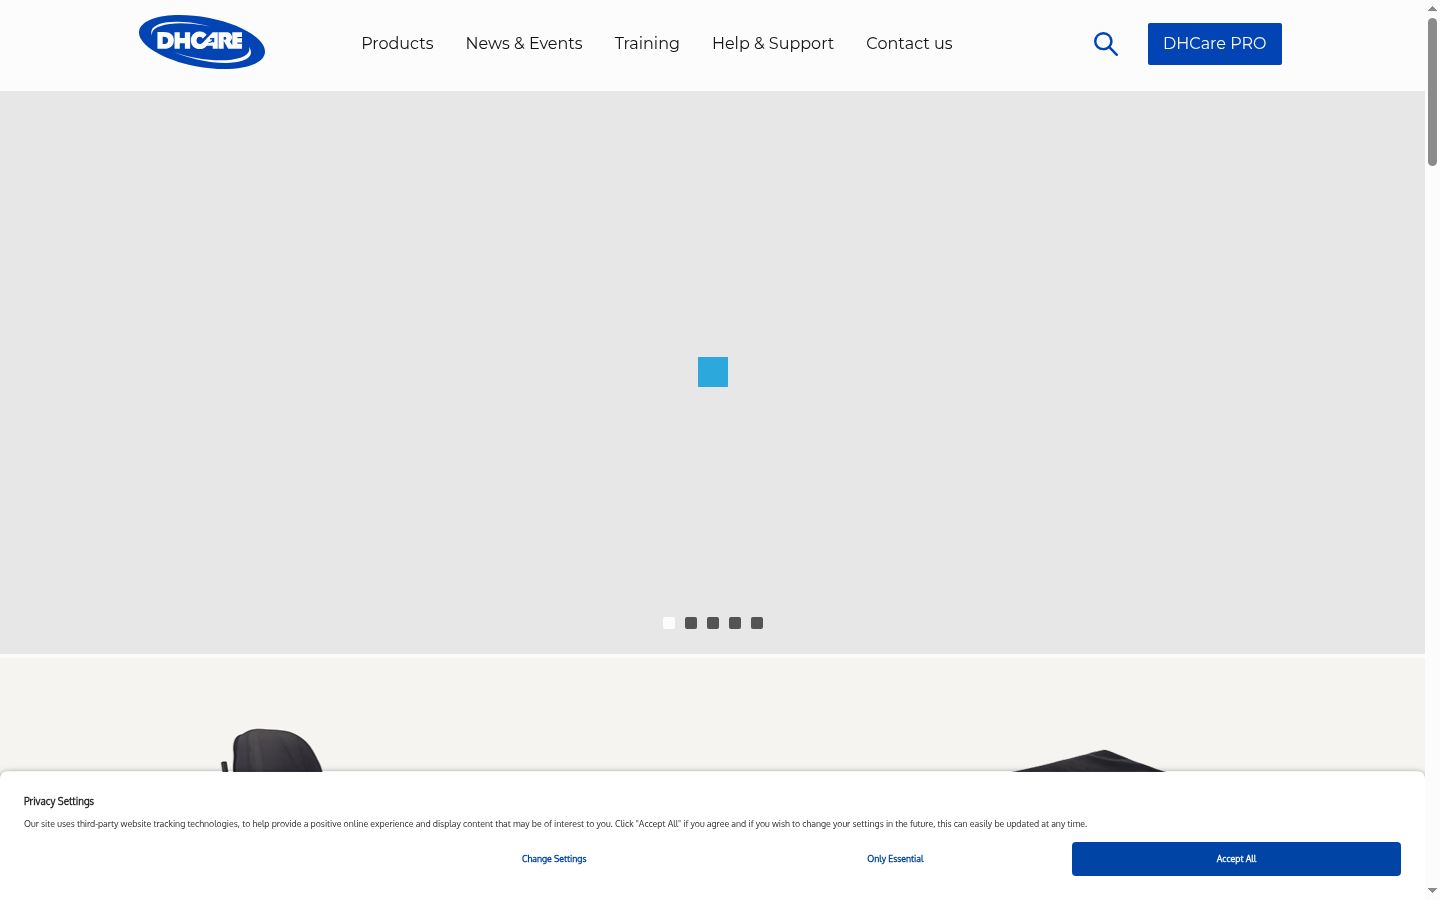Select the second carousel slide dot
Viewport: 1440px width, 900px height.
691,623
